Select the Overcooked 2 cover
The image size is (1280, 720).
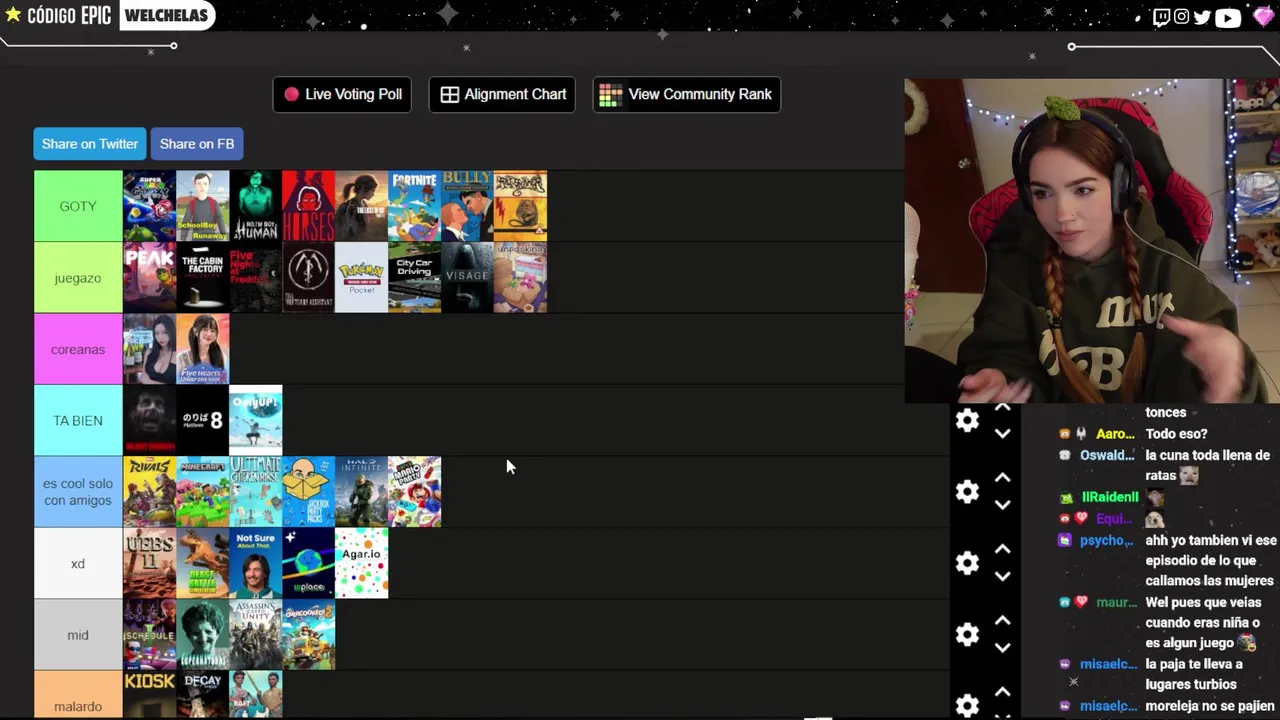pyautogui.click(x=308, y=635)
